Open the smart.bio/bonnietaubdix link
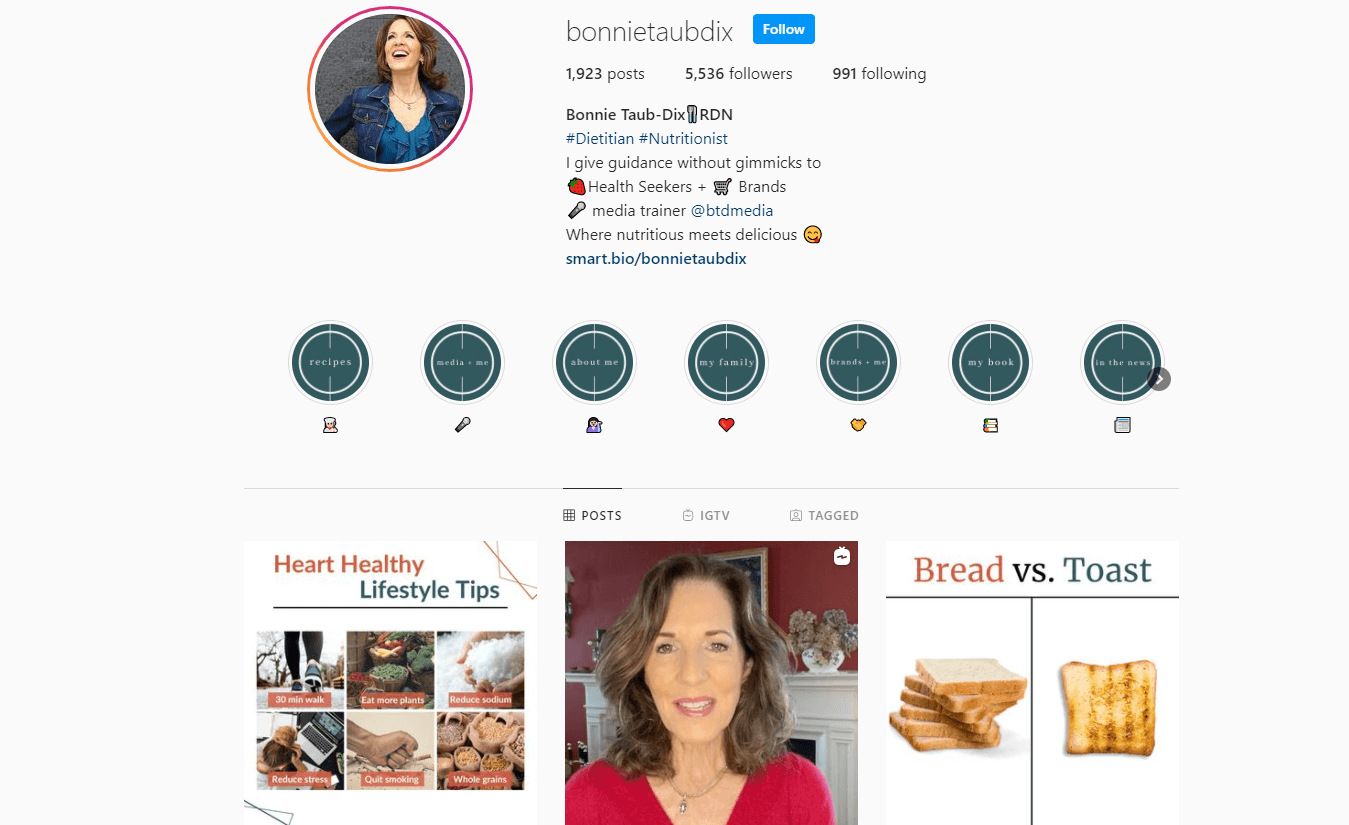1349x825 pixels. coord(656,258)
